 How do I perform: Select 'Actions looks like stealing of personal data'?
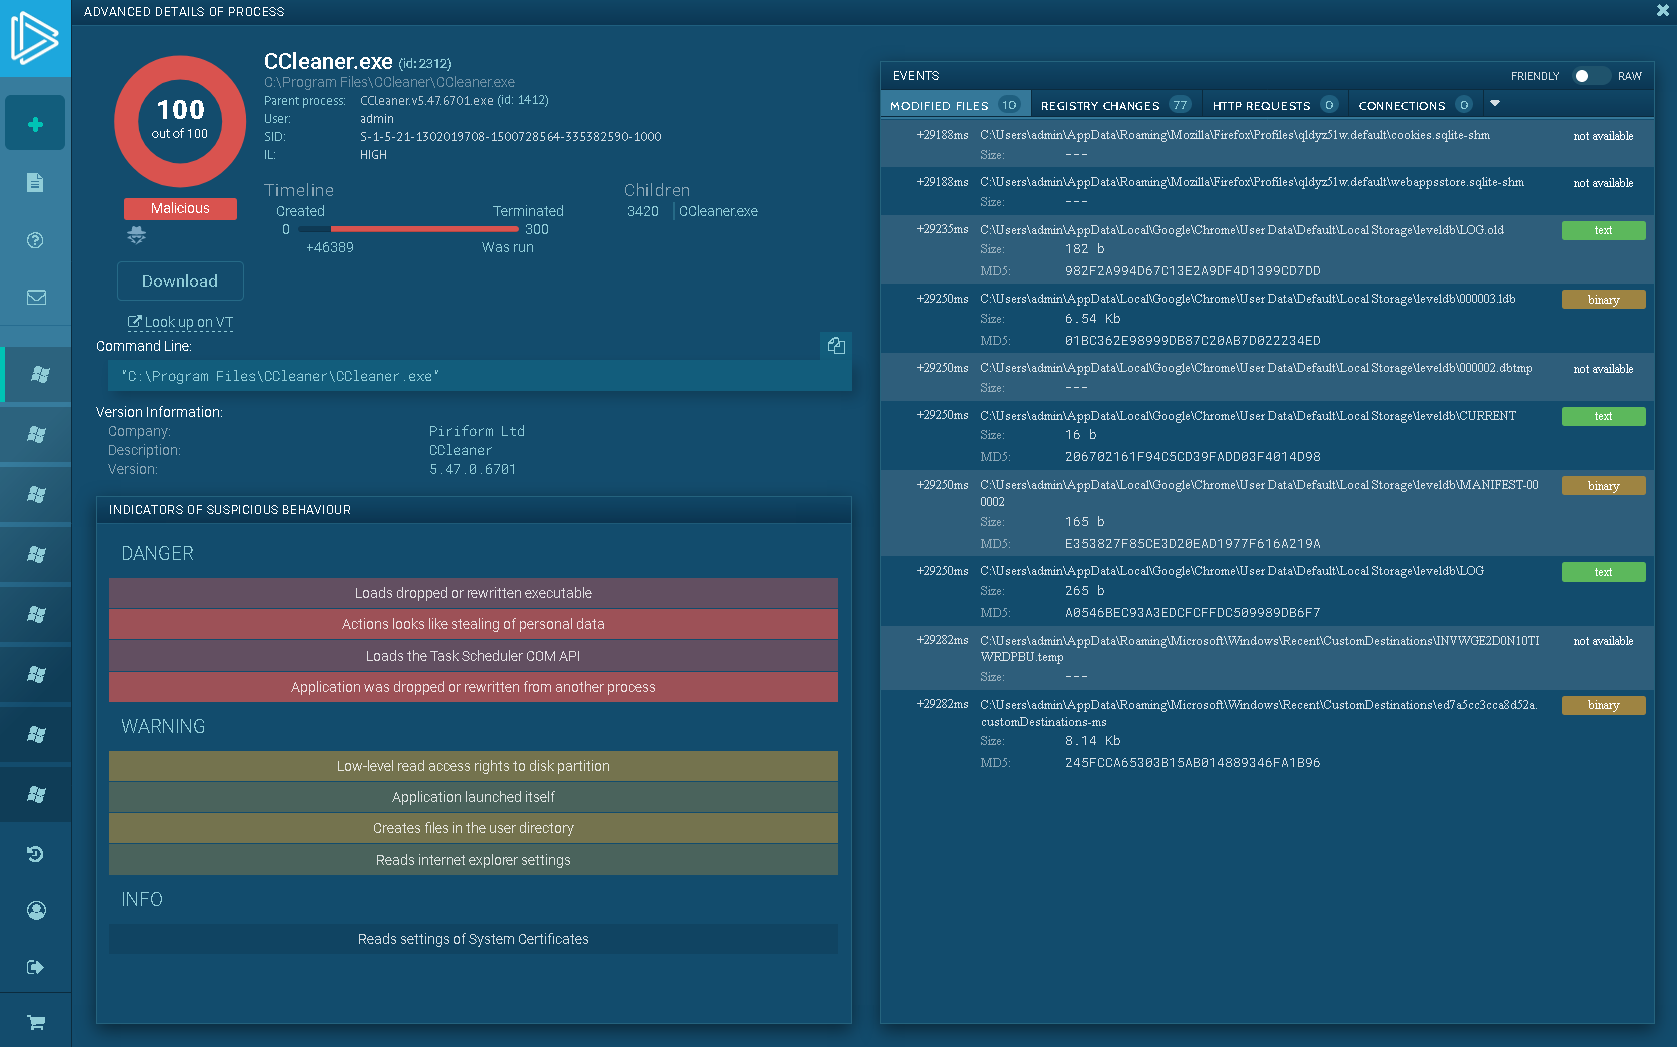pyautogui.click(x=473, y=624)
